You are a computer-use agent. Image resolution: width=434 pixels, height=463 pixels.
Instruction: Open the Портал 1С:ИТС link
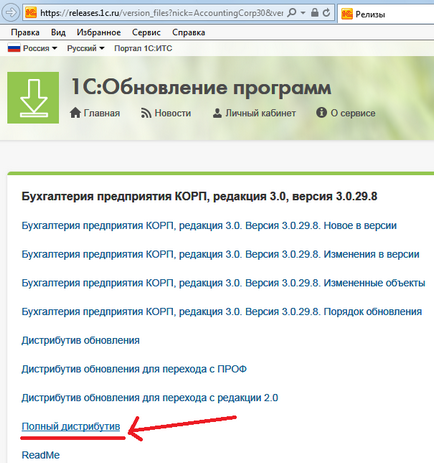pyautogui.click(x=143, y=48)
